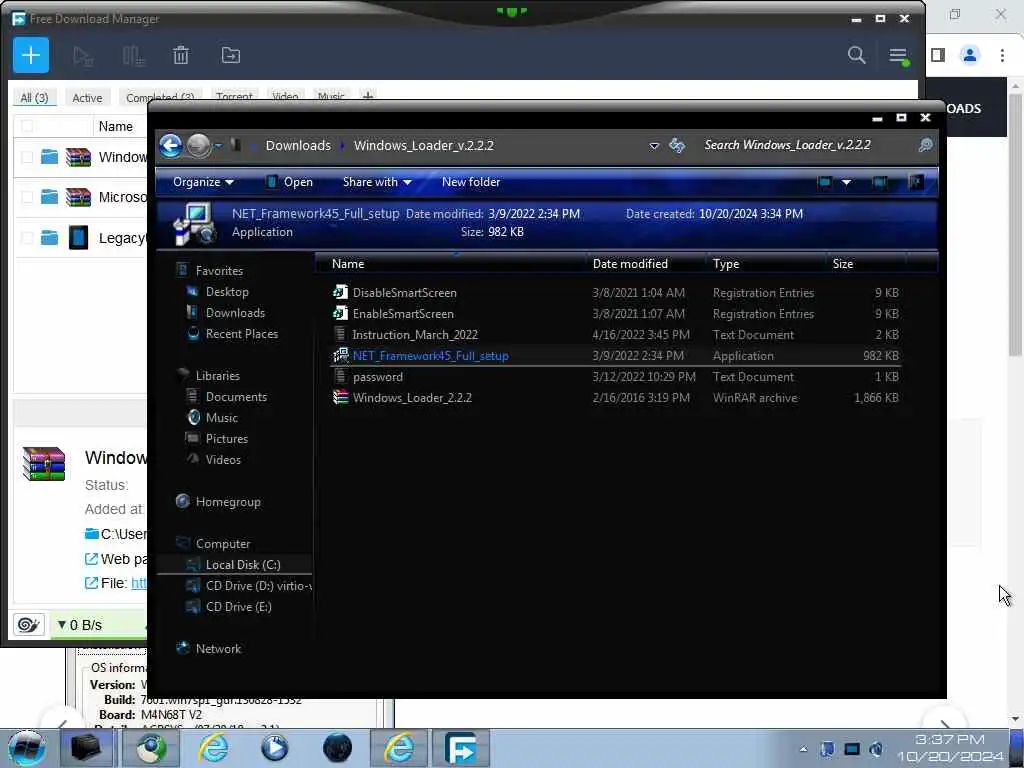Click the Windows Start orb
This screenshot has width=1024, height=768.
tap(27, 748)
